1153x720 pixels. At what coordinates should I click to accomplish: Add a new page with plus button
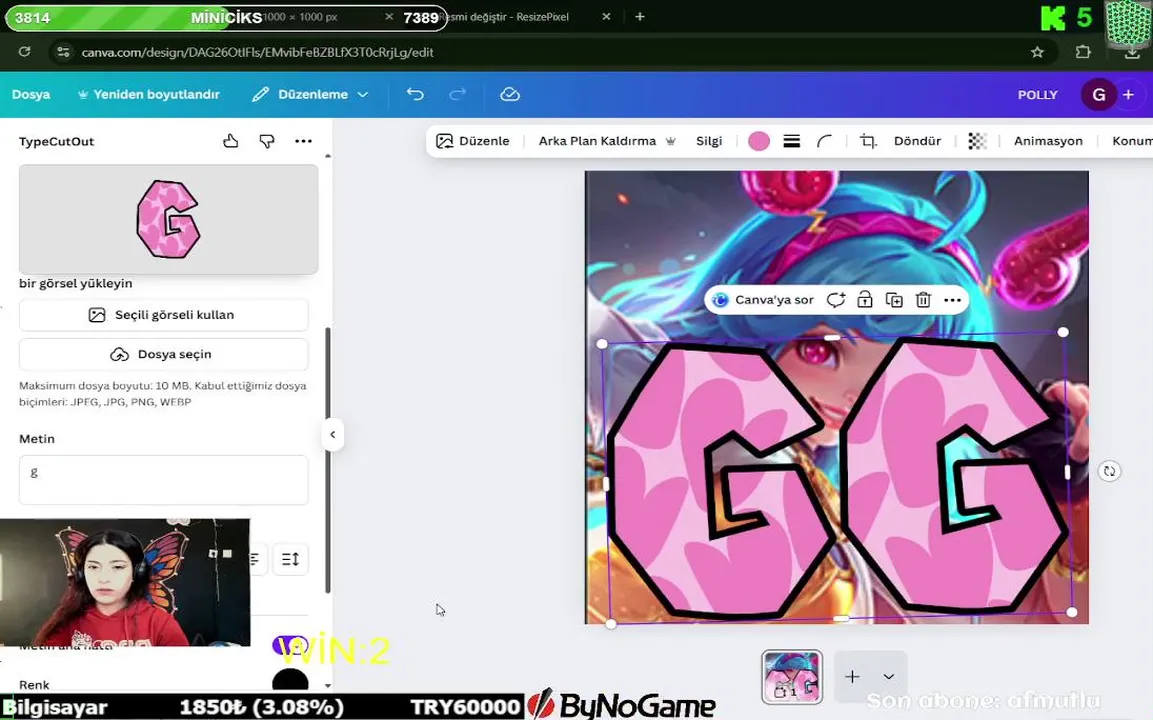[x=852, y=677]
